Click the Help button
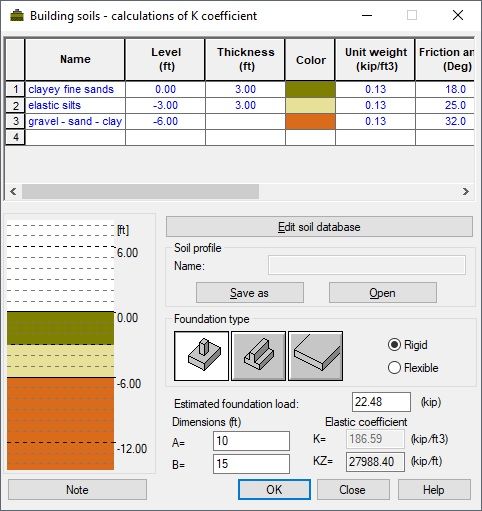Screen dimensions: 482x511 point(434,490)
